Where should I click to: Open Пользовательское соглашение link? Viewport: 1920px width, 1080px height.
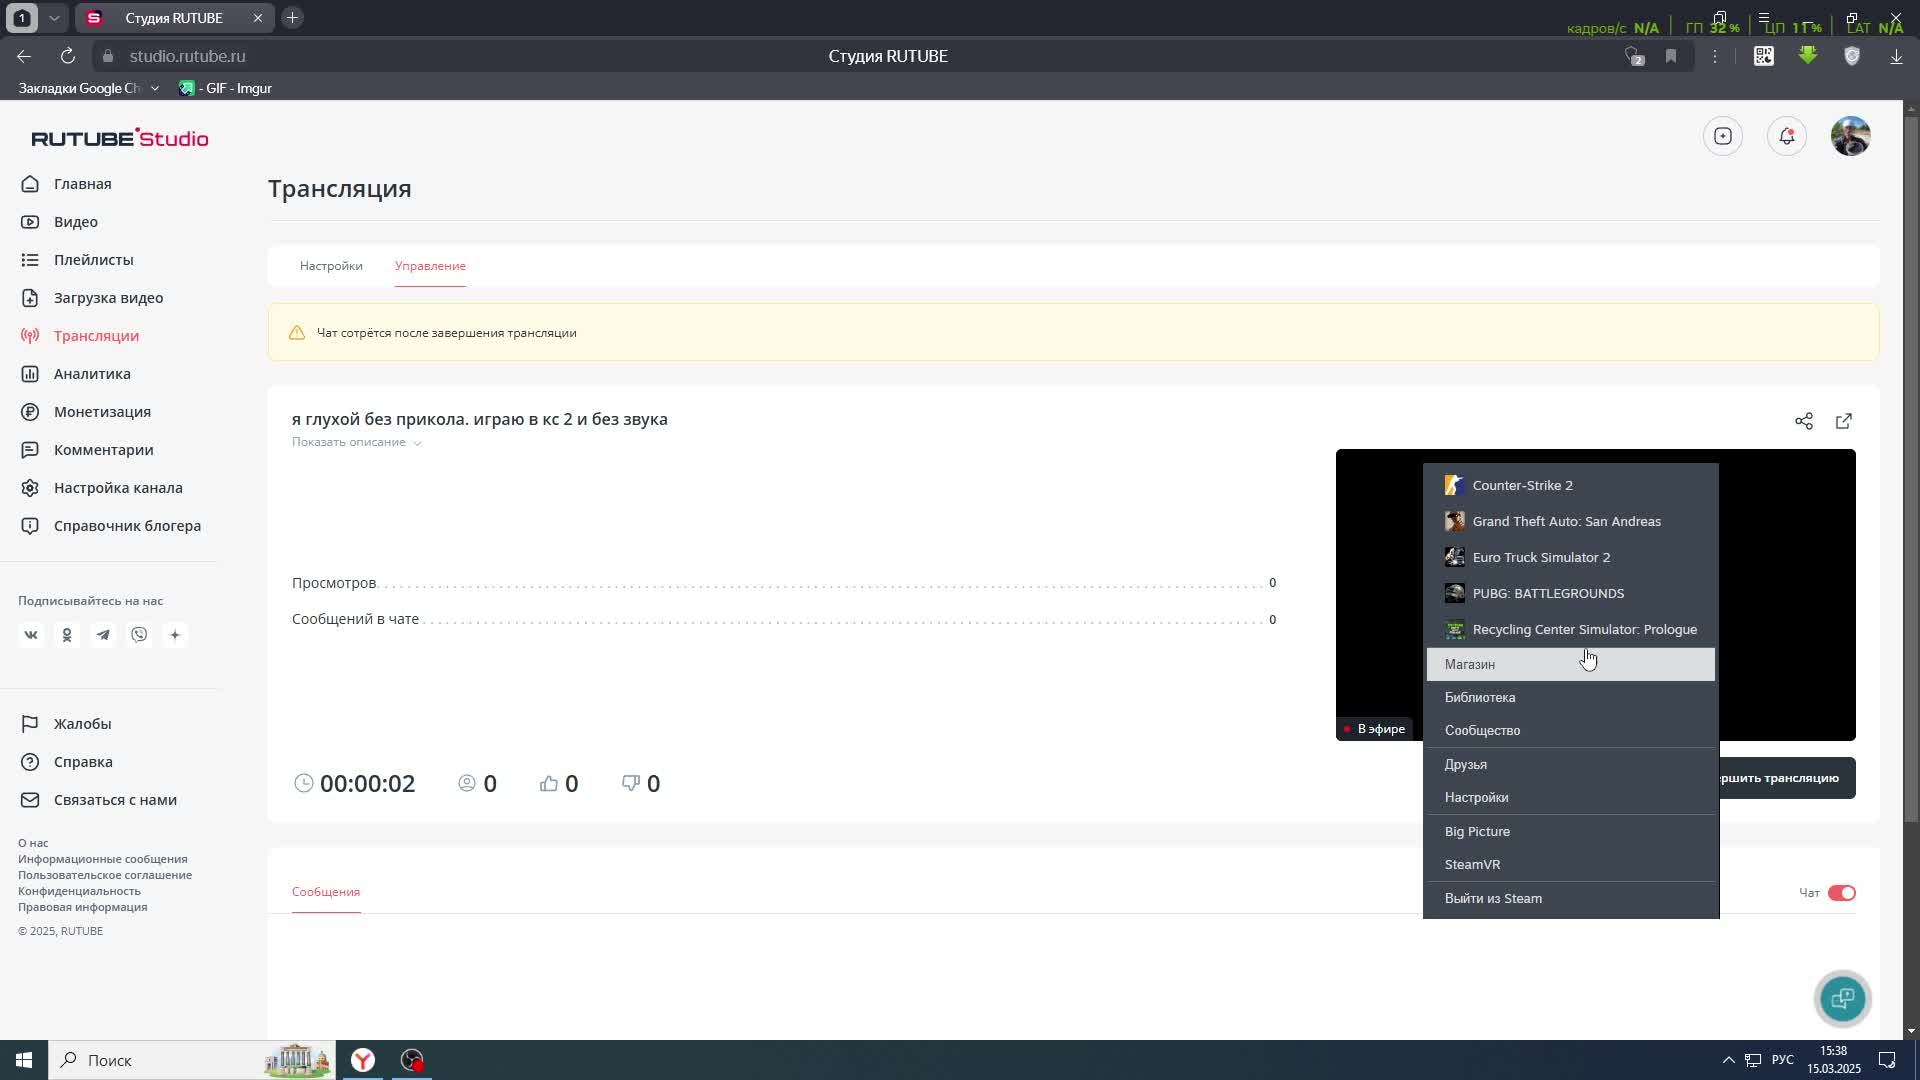click(x=105, y=875)
